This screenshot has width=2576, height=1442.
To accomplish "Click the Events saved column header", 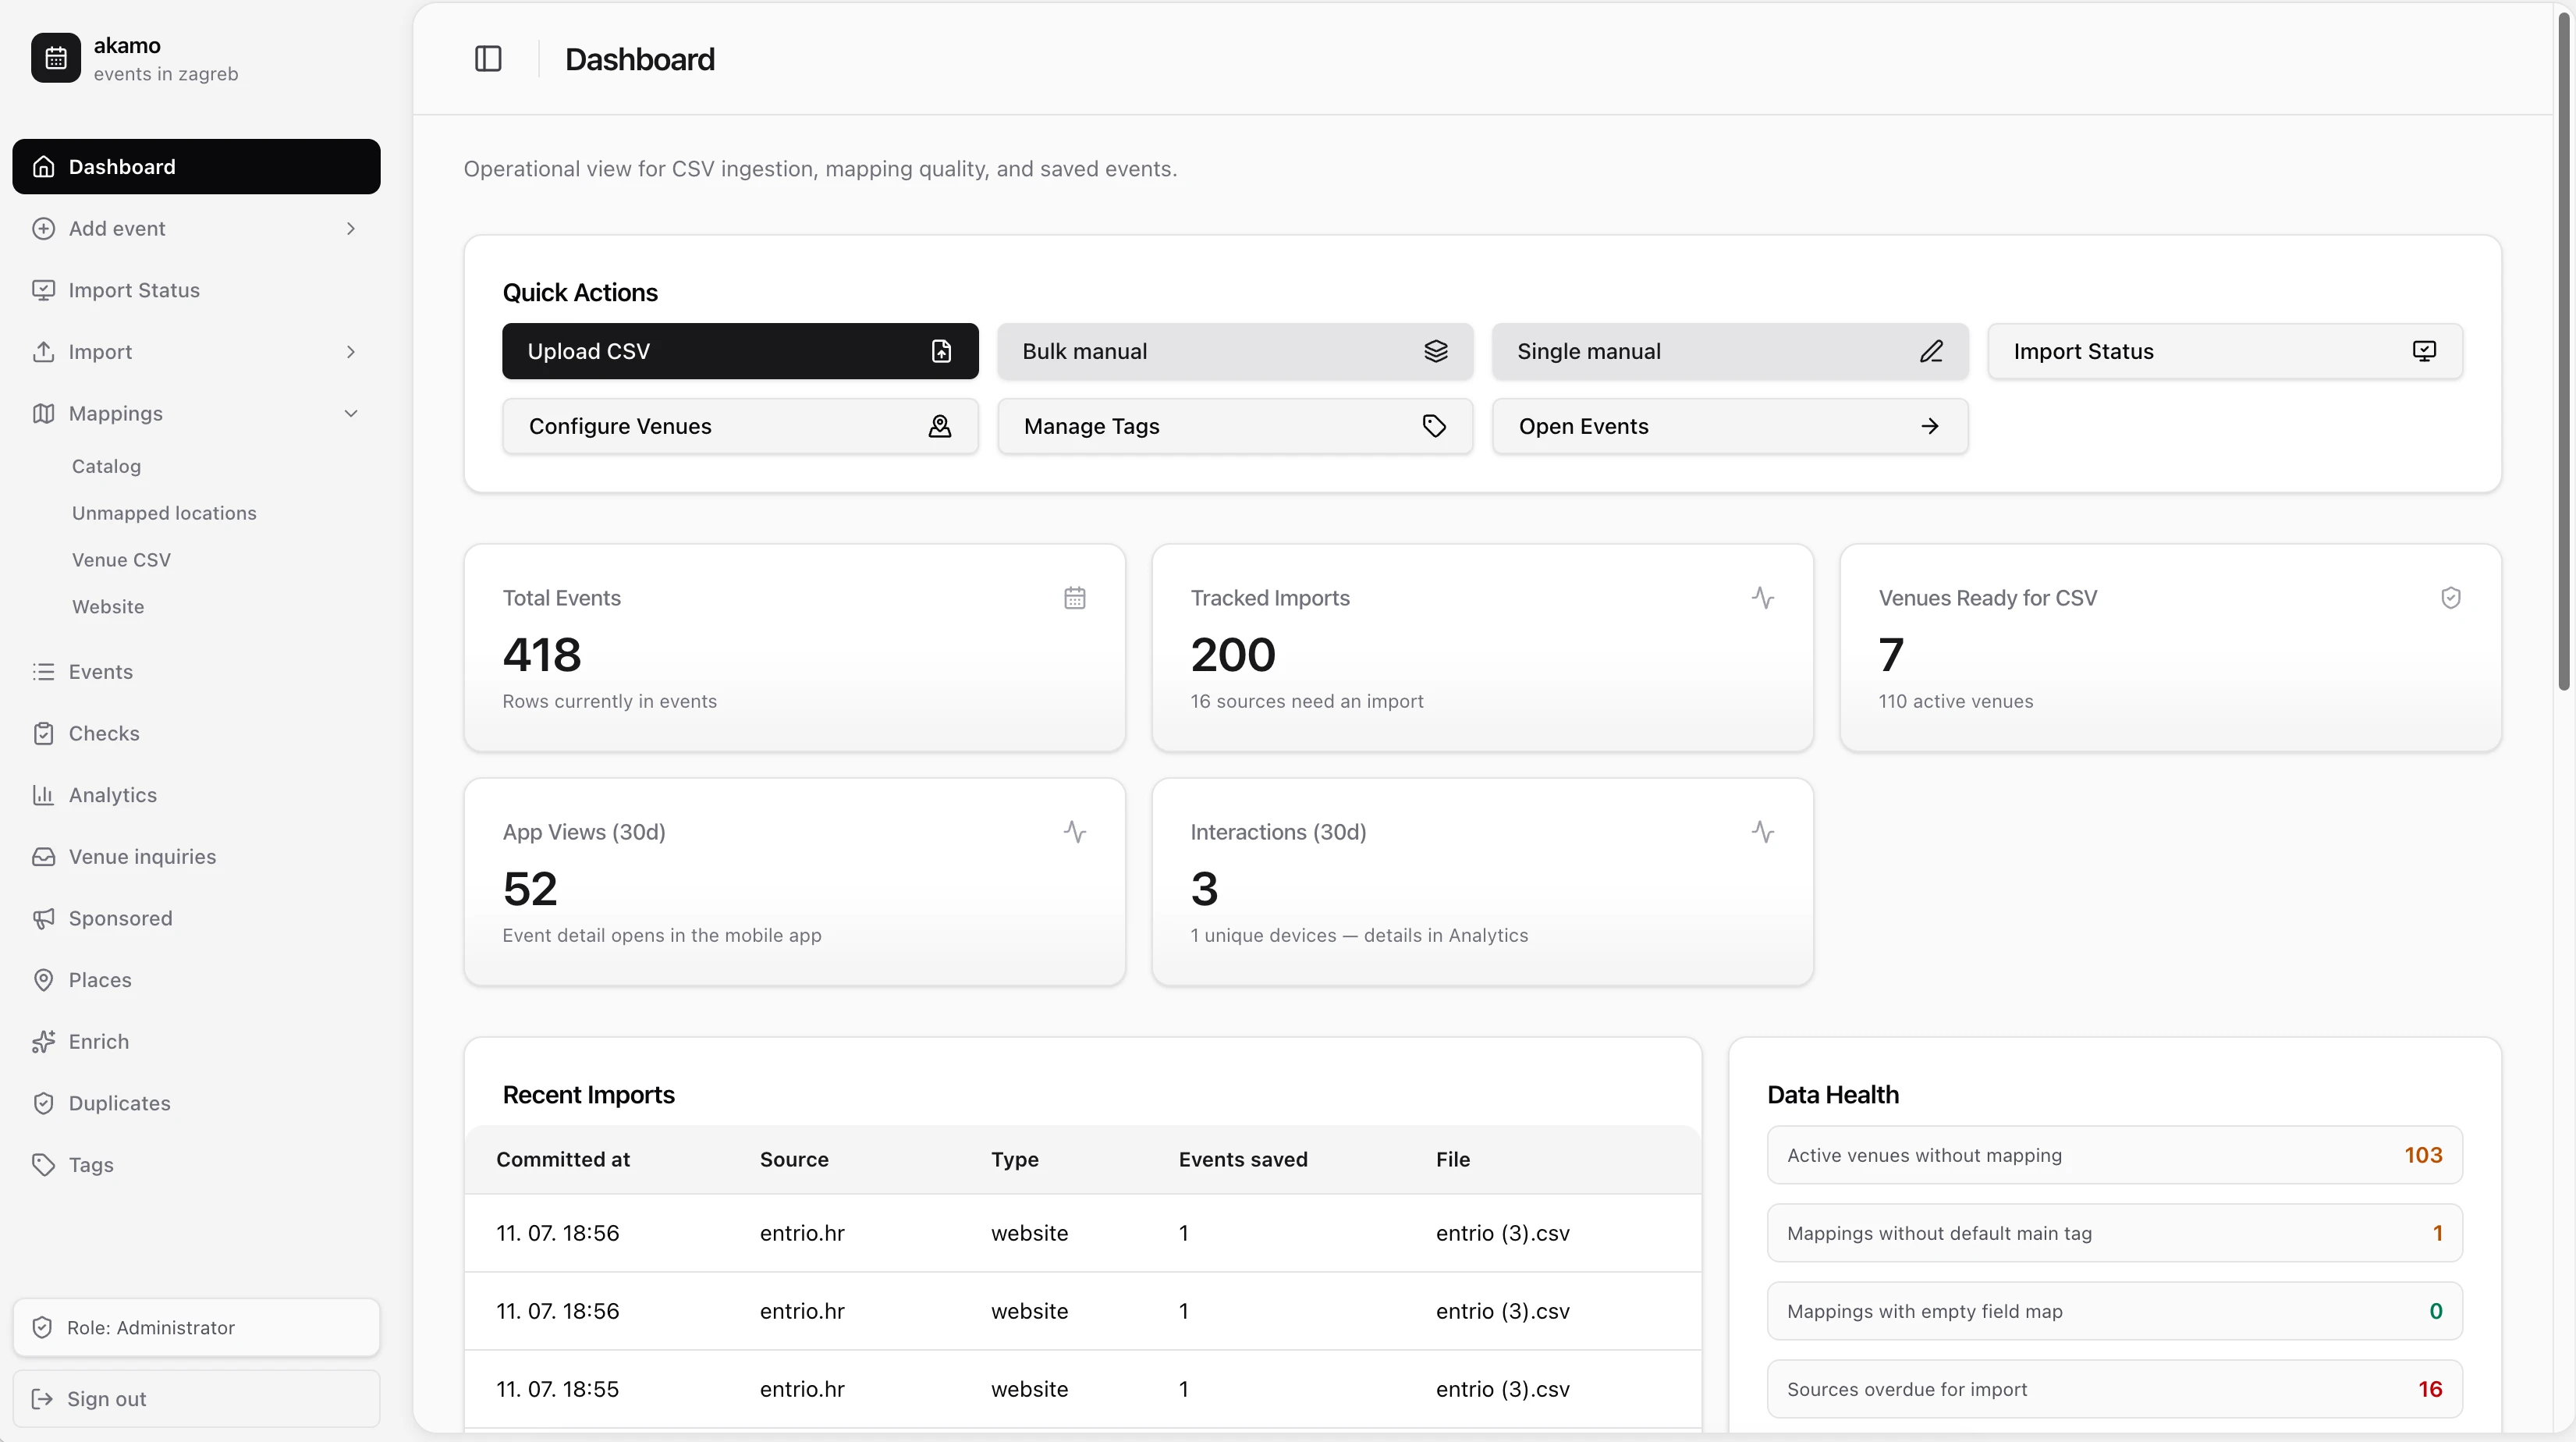I will 1243,1159.
